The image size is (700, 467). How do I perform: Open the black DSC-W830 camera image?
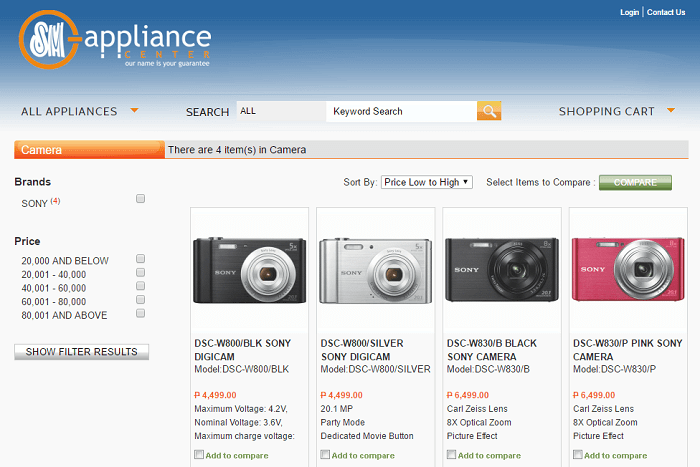pyautogui.click(x=501, y=270)
